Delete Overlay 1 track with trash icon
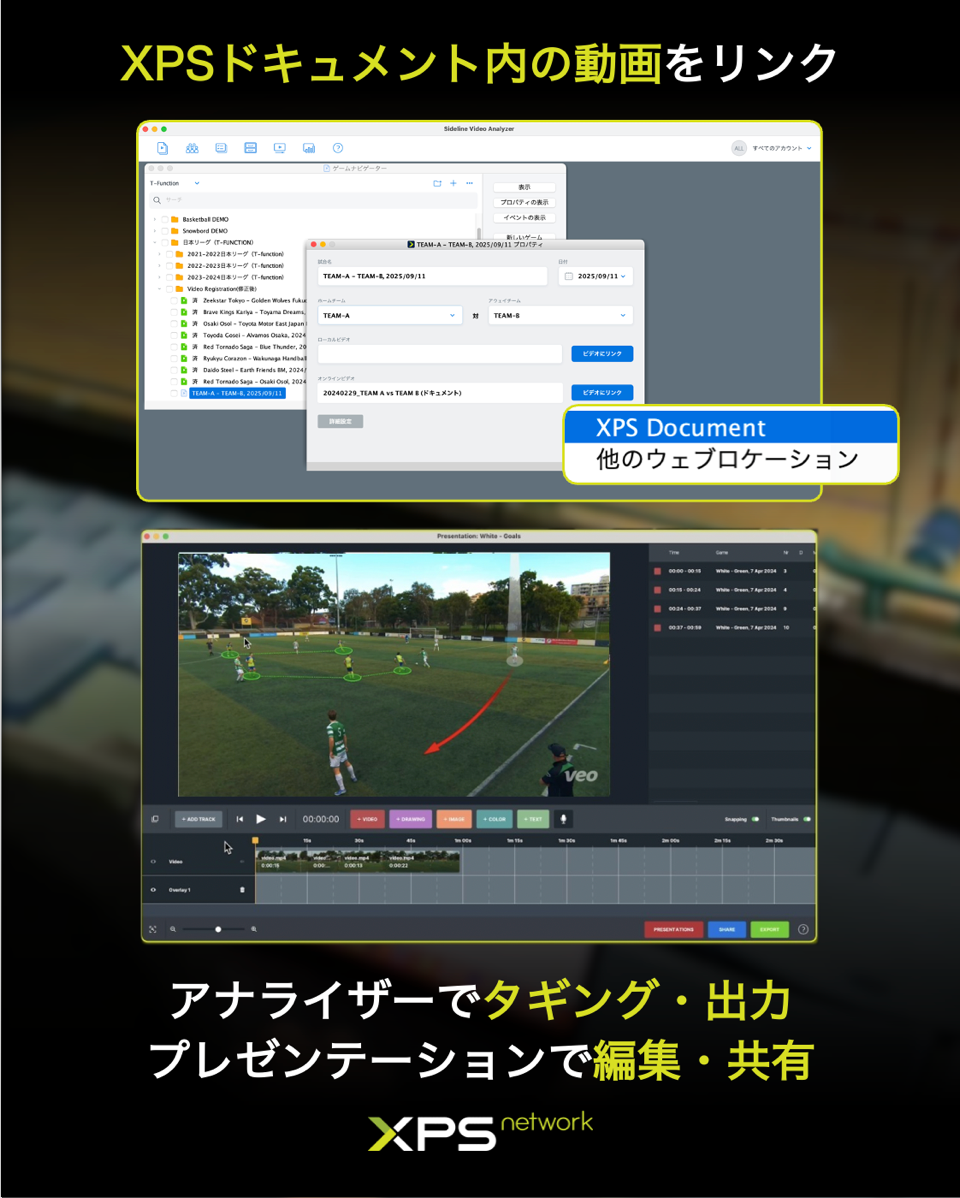 tap(242, 890)
